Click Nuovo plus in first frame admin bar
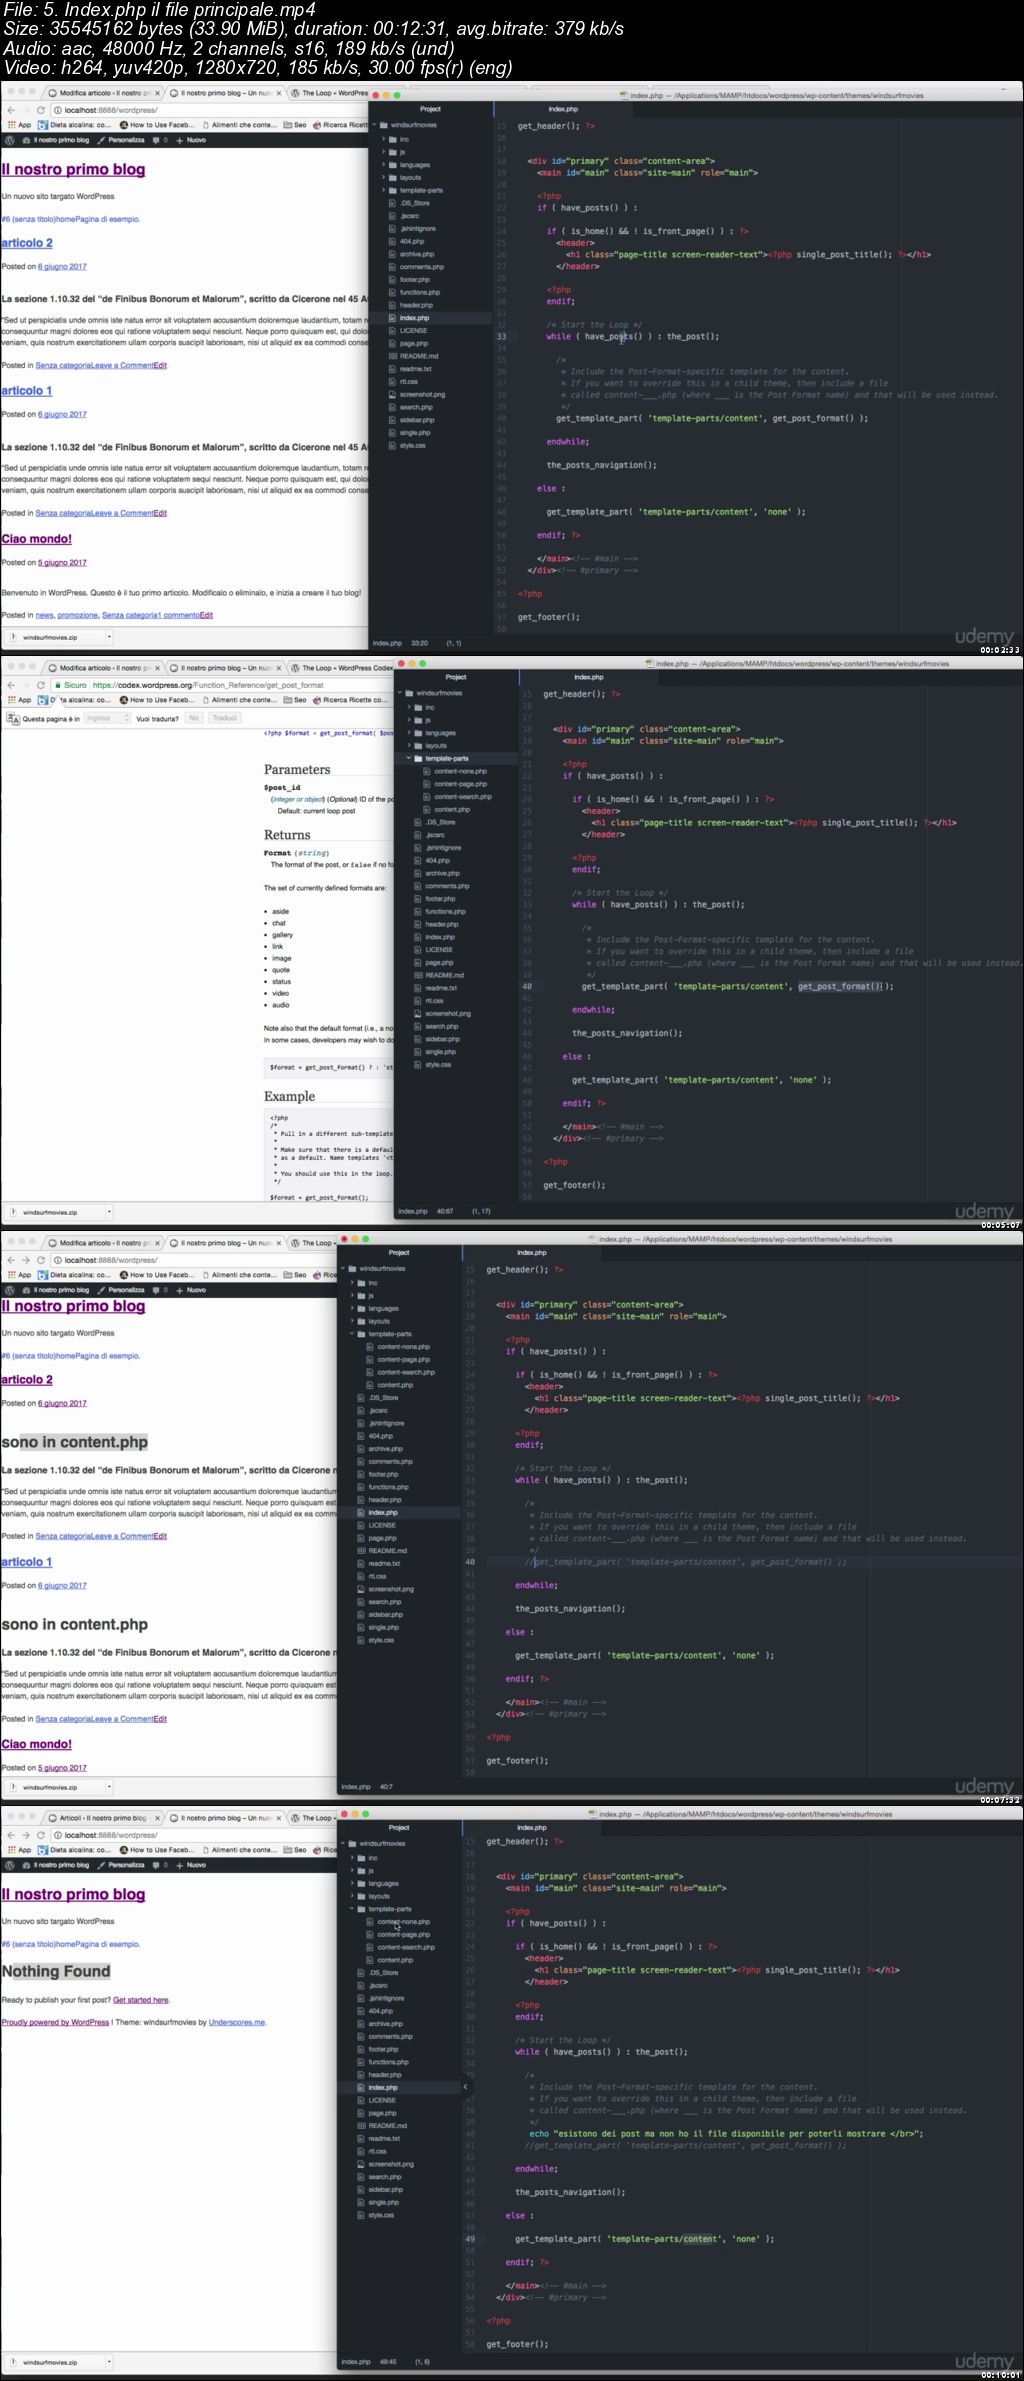Image resolution: width=1024 pixels, height=2381 pixels. coord(192,140)
